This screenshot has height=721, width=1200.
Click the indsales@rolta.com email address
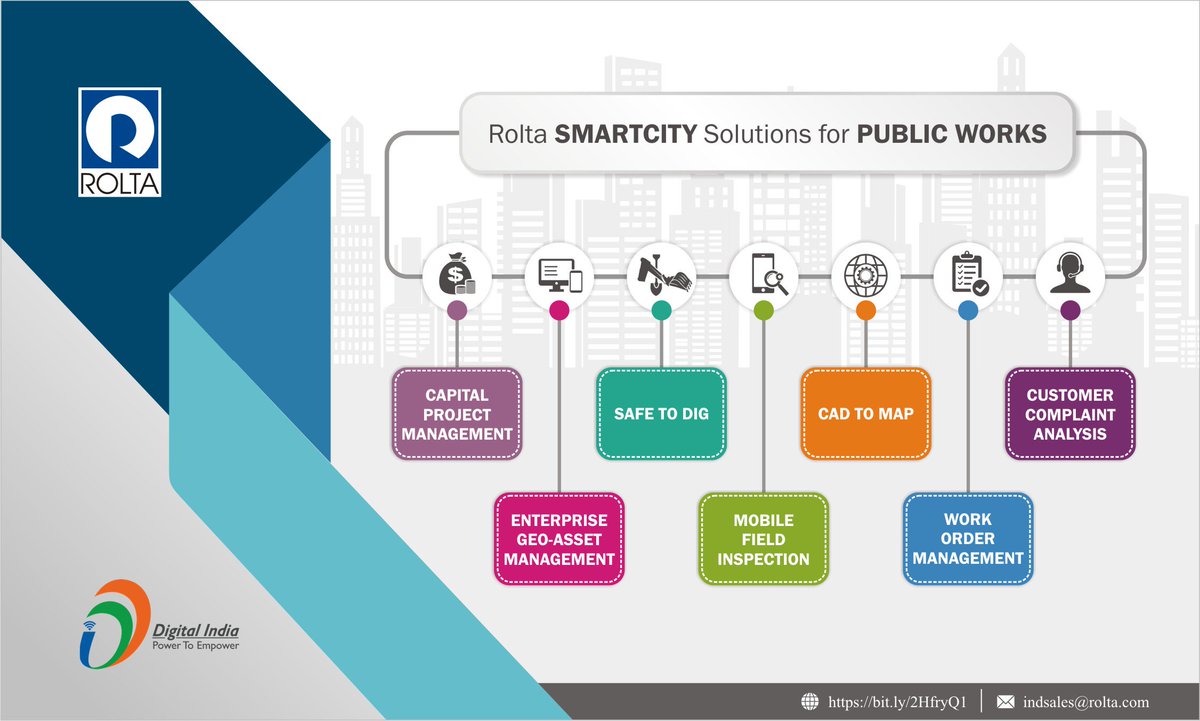tap(1087, 703)
